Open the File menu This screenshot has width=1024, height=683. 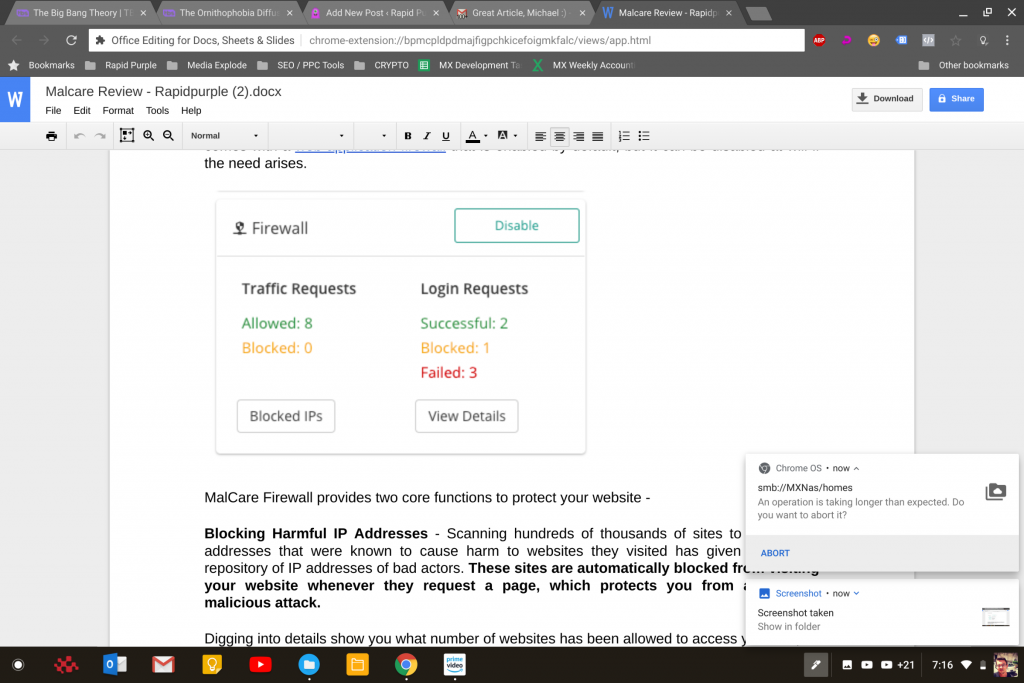[x=53, y=110]
